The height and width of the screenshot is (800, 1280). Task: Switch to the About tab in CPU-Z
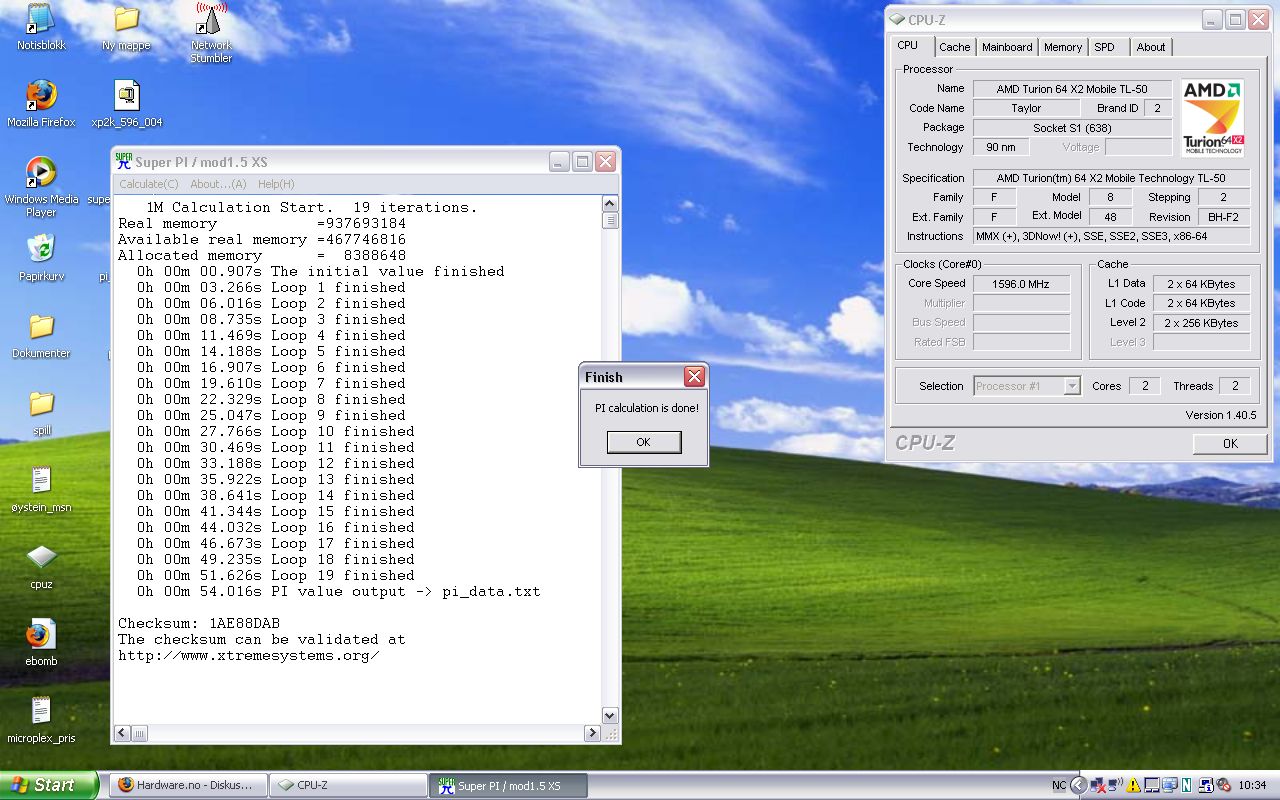1151,47
